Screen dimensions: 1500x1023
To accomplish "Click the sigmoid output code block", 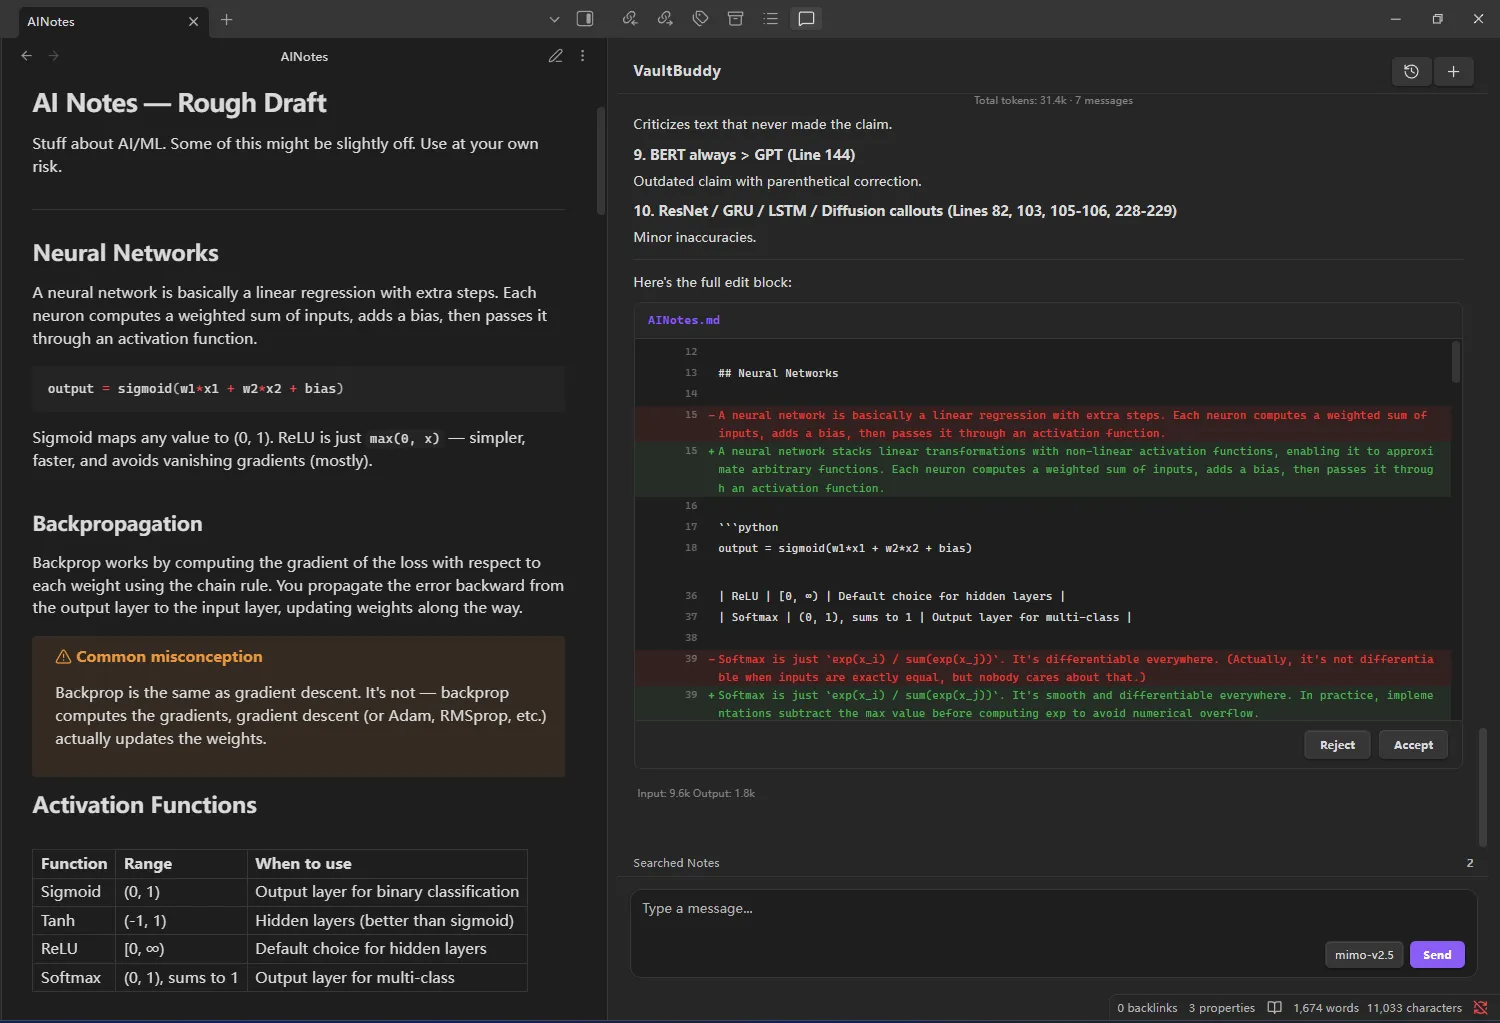I will (x=298, y=389).
